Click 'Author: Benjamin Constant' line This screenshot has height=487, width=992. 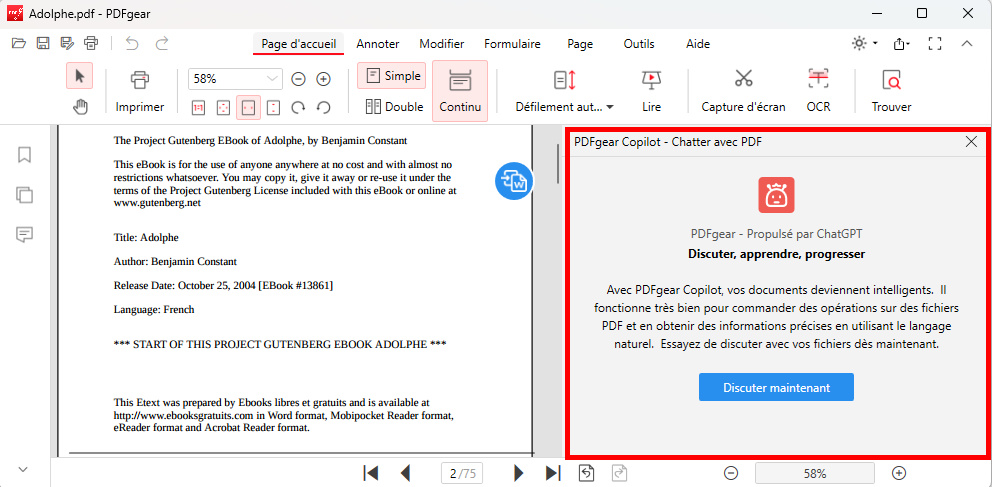click(x=175, y=261)
